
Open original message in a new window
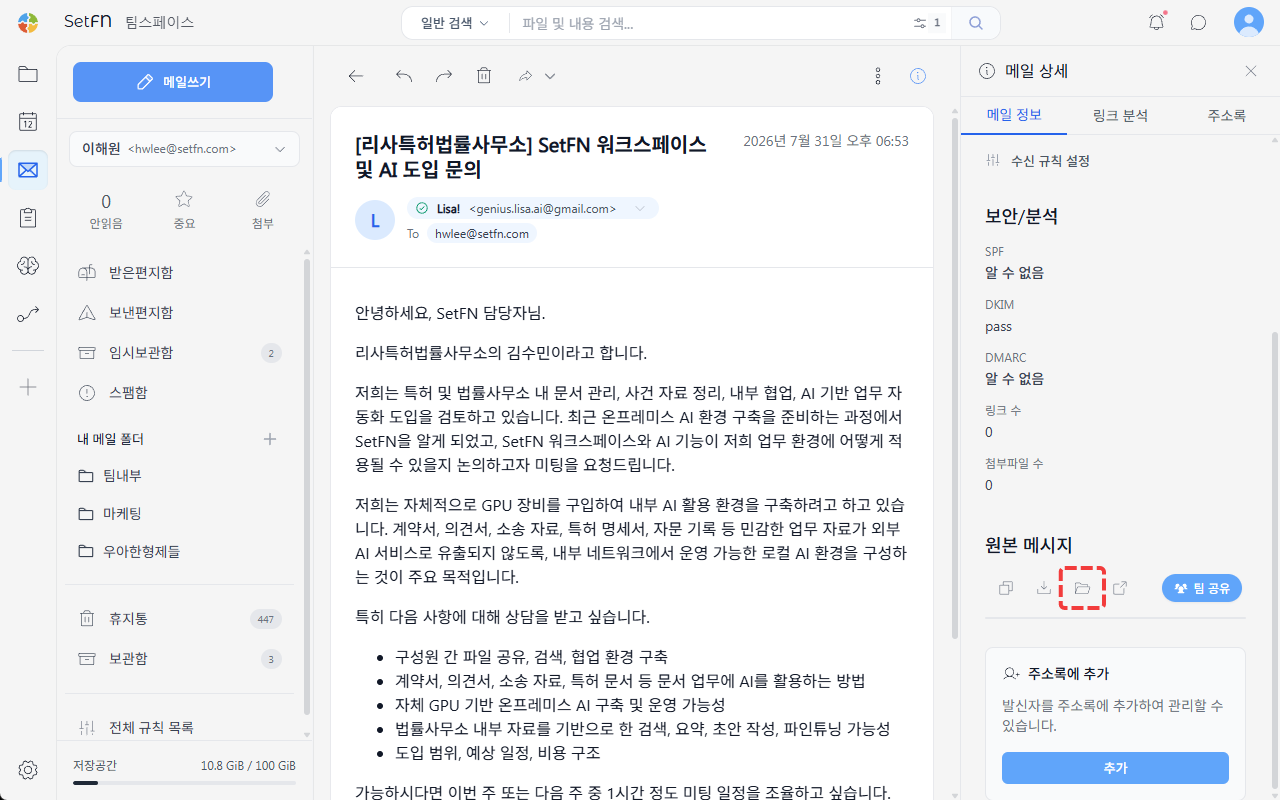coord(1120,588)
